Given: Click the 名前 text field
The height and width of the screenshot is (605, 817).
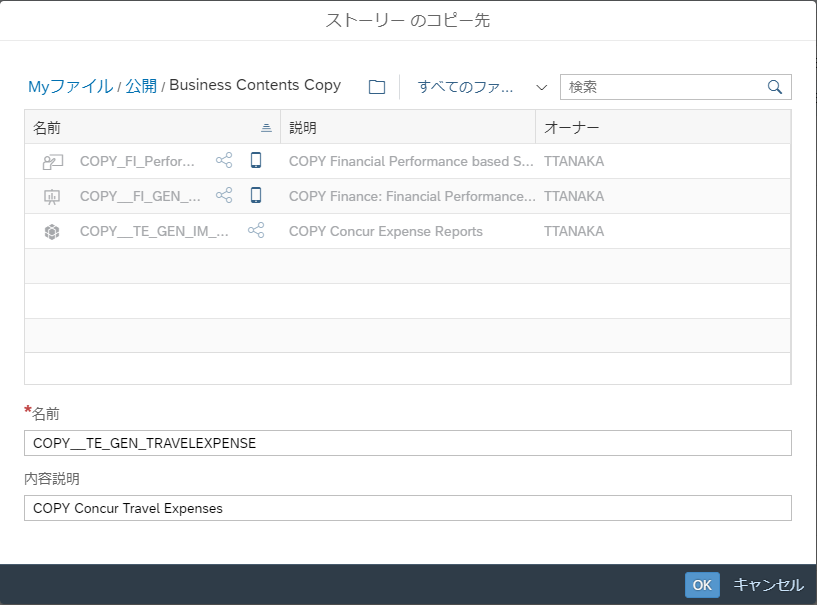Looking at the screenshot, I should [407, 443].
